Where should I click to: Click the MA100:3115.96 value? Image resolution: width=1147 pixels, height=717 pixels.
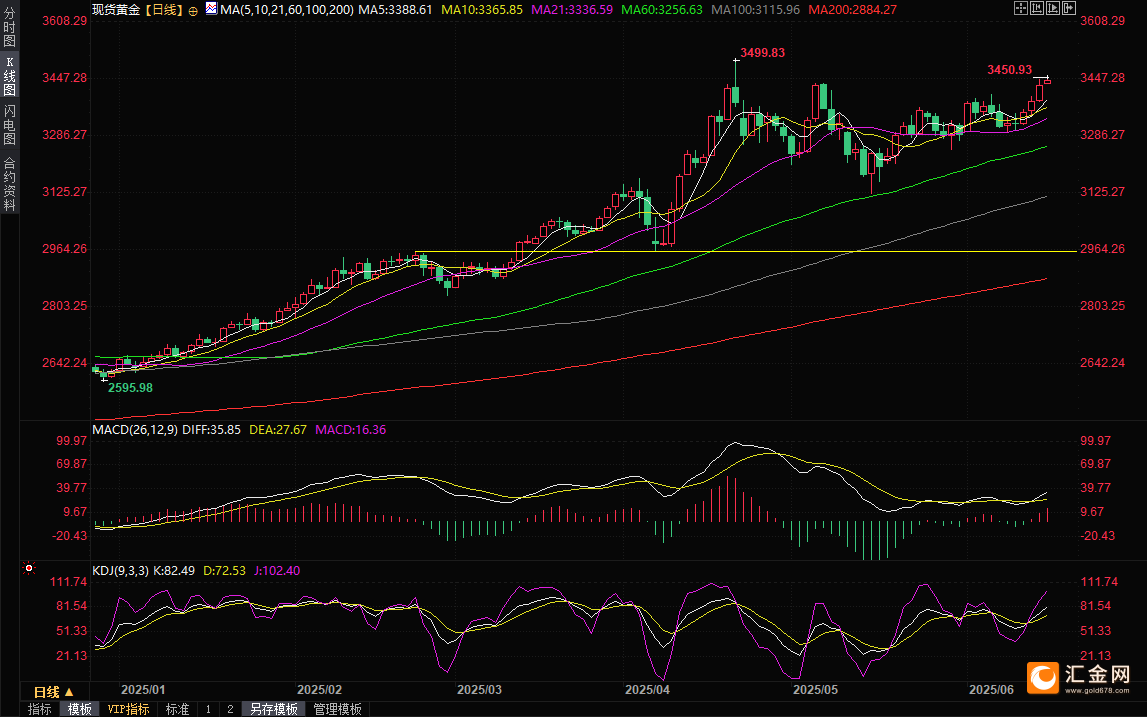click(x=755, y=10)
